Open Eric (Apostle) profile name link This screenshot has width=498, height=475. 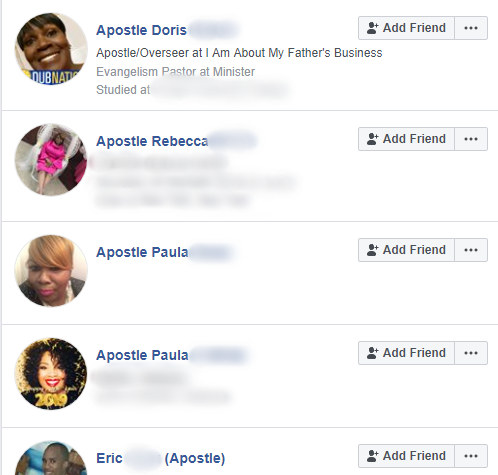tap(160, 458)
